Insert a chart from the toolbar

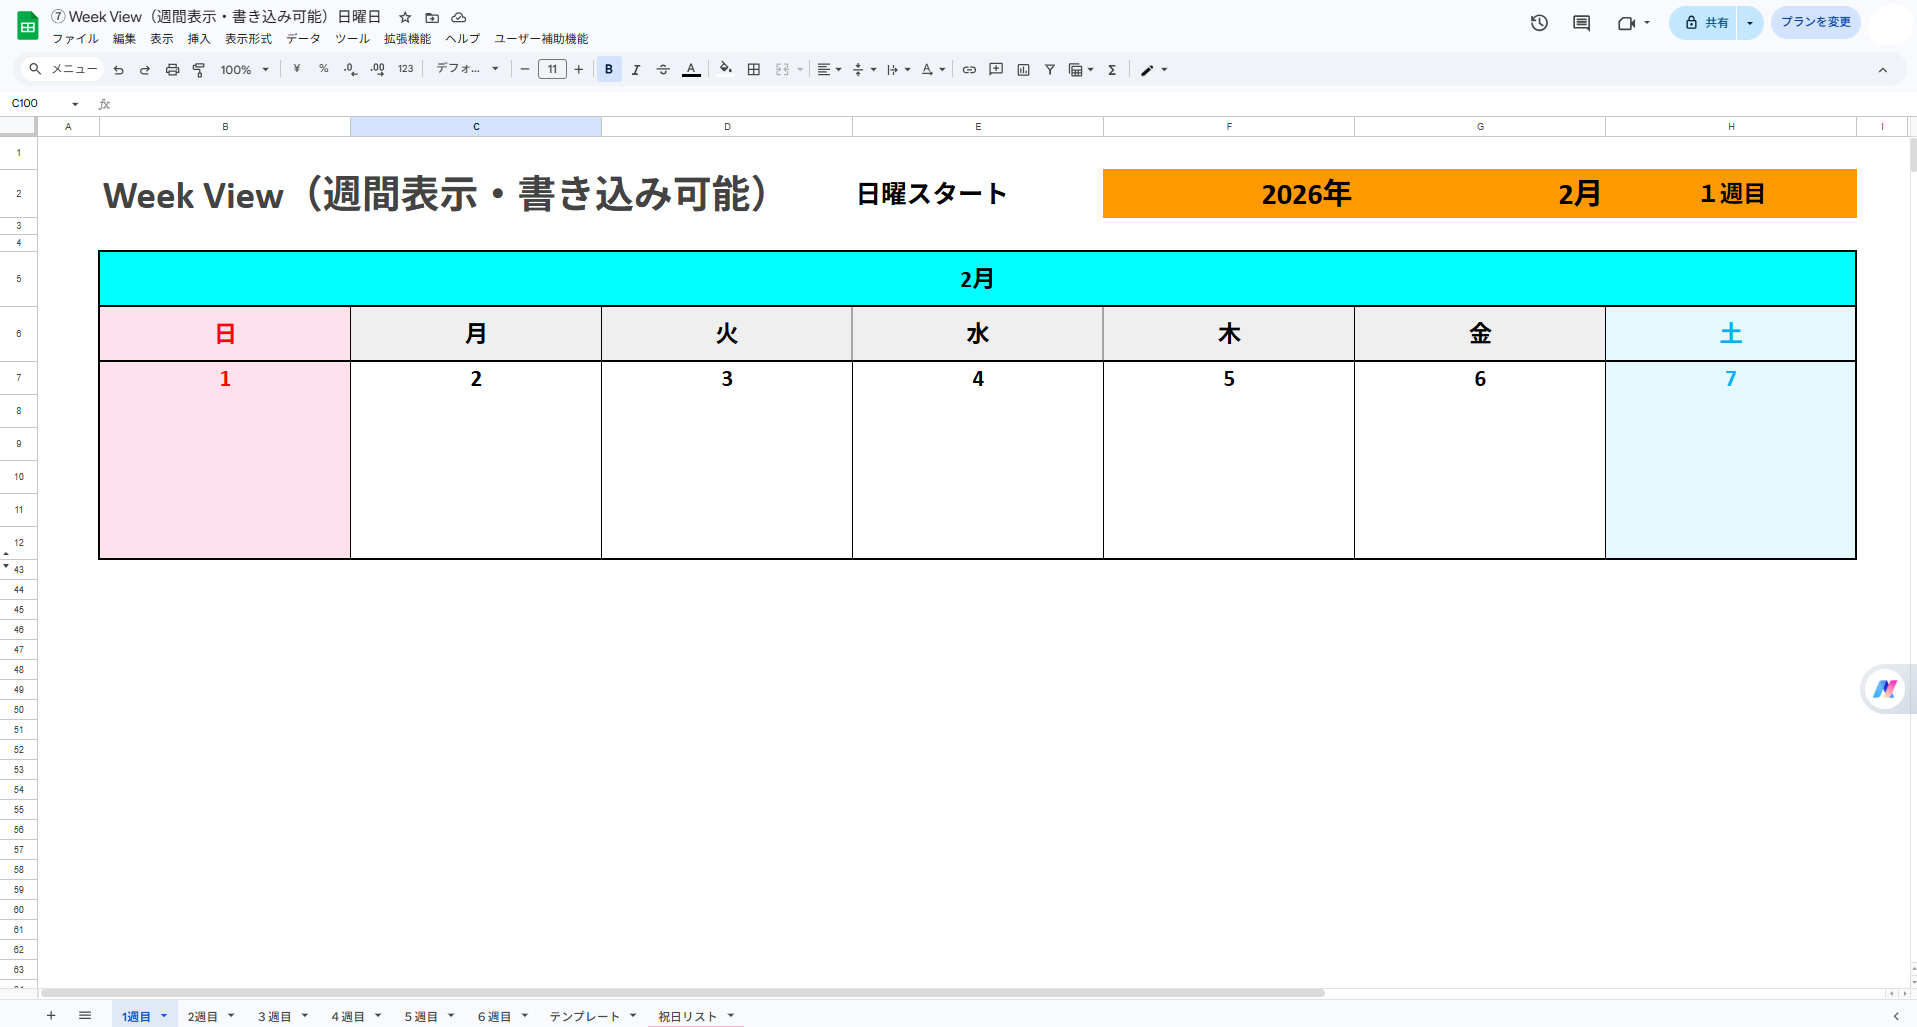pyautogui.click(x=1022, y=69)
